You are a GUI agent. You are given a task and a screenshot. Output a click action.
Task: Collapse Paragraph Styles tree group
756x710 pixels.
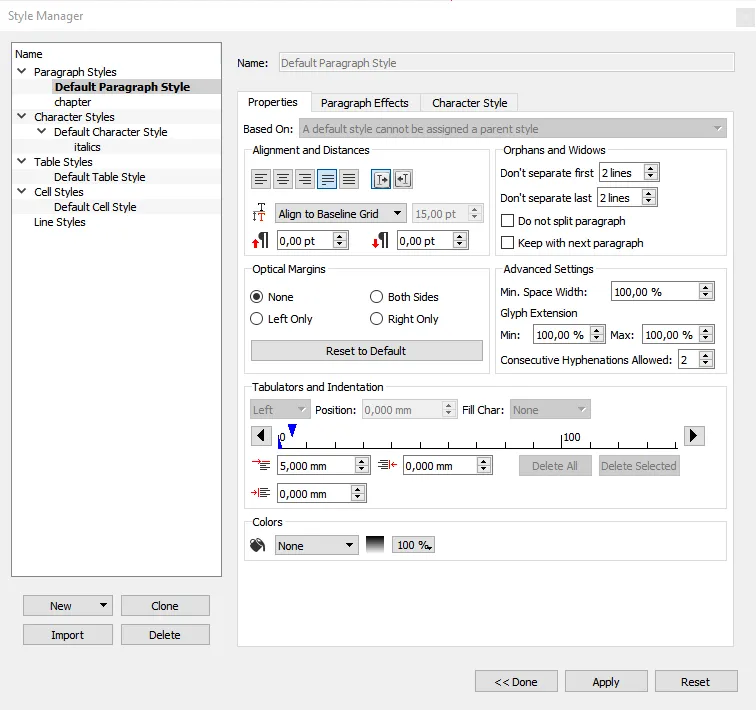click(x=22, y=71)
